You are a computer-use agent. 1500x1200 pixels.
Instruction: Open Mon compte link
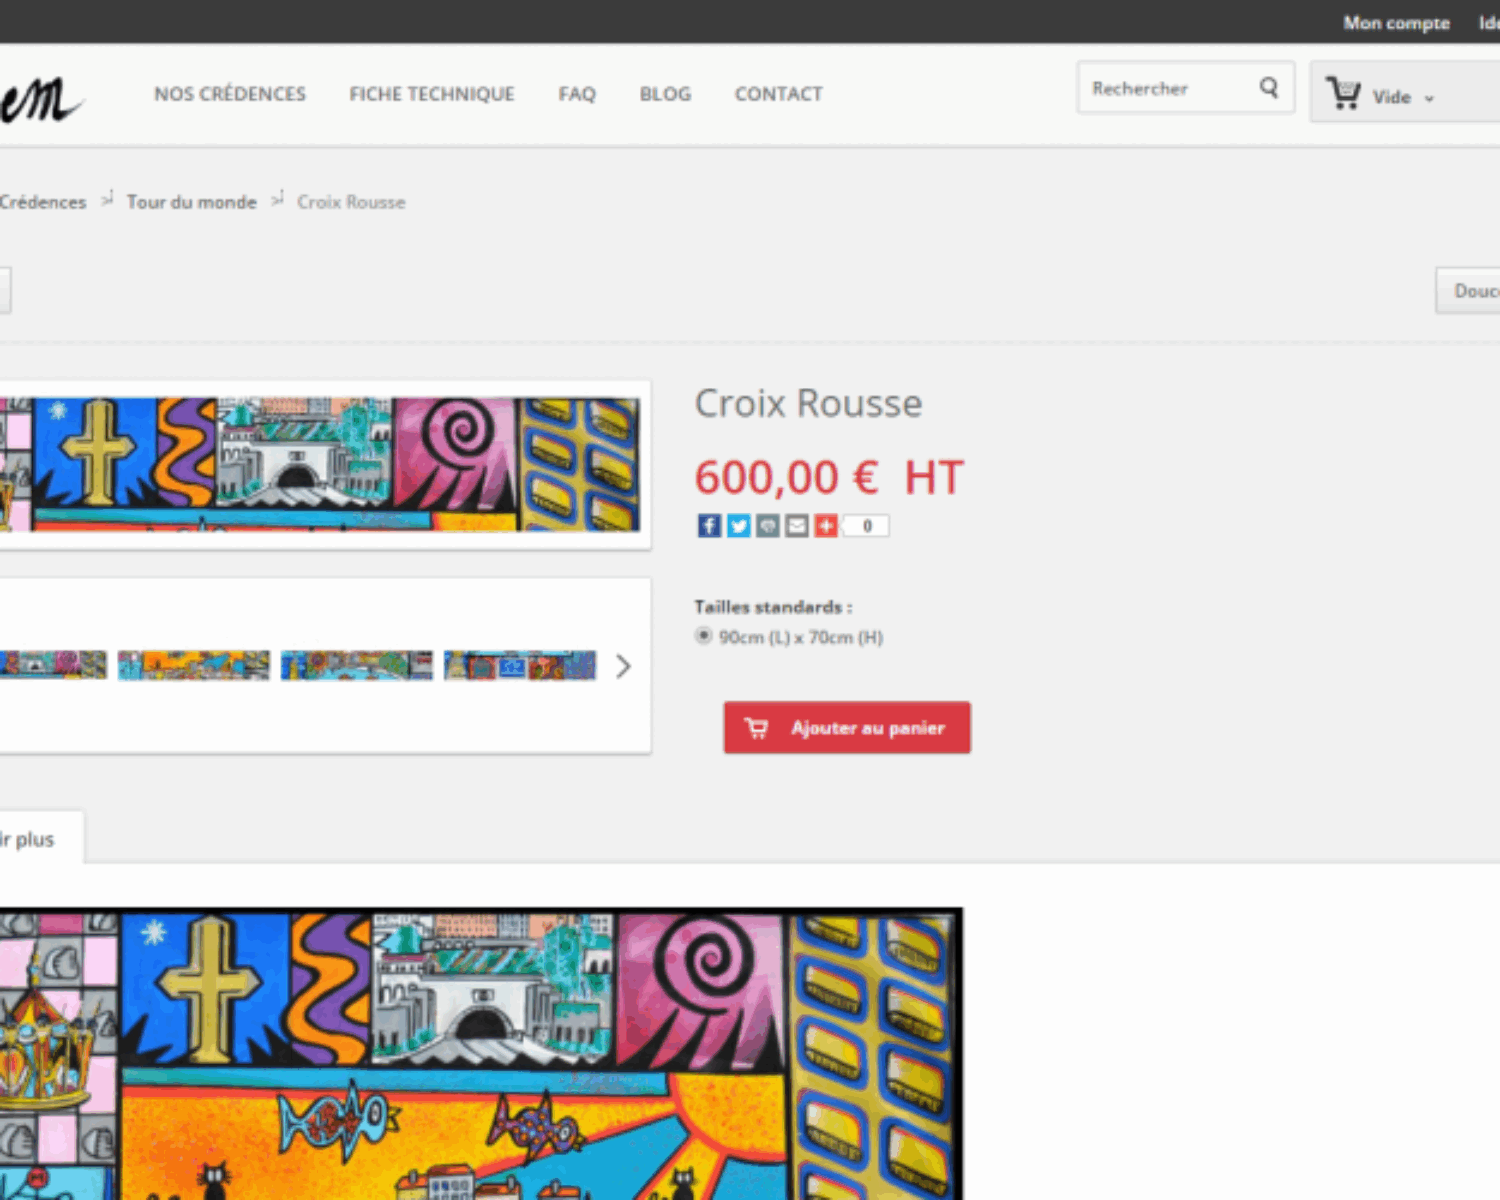[x=1396, y=22]
